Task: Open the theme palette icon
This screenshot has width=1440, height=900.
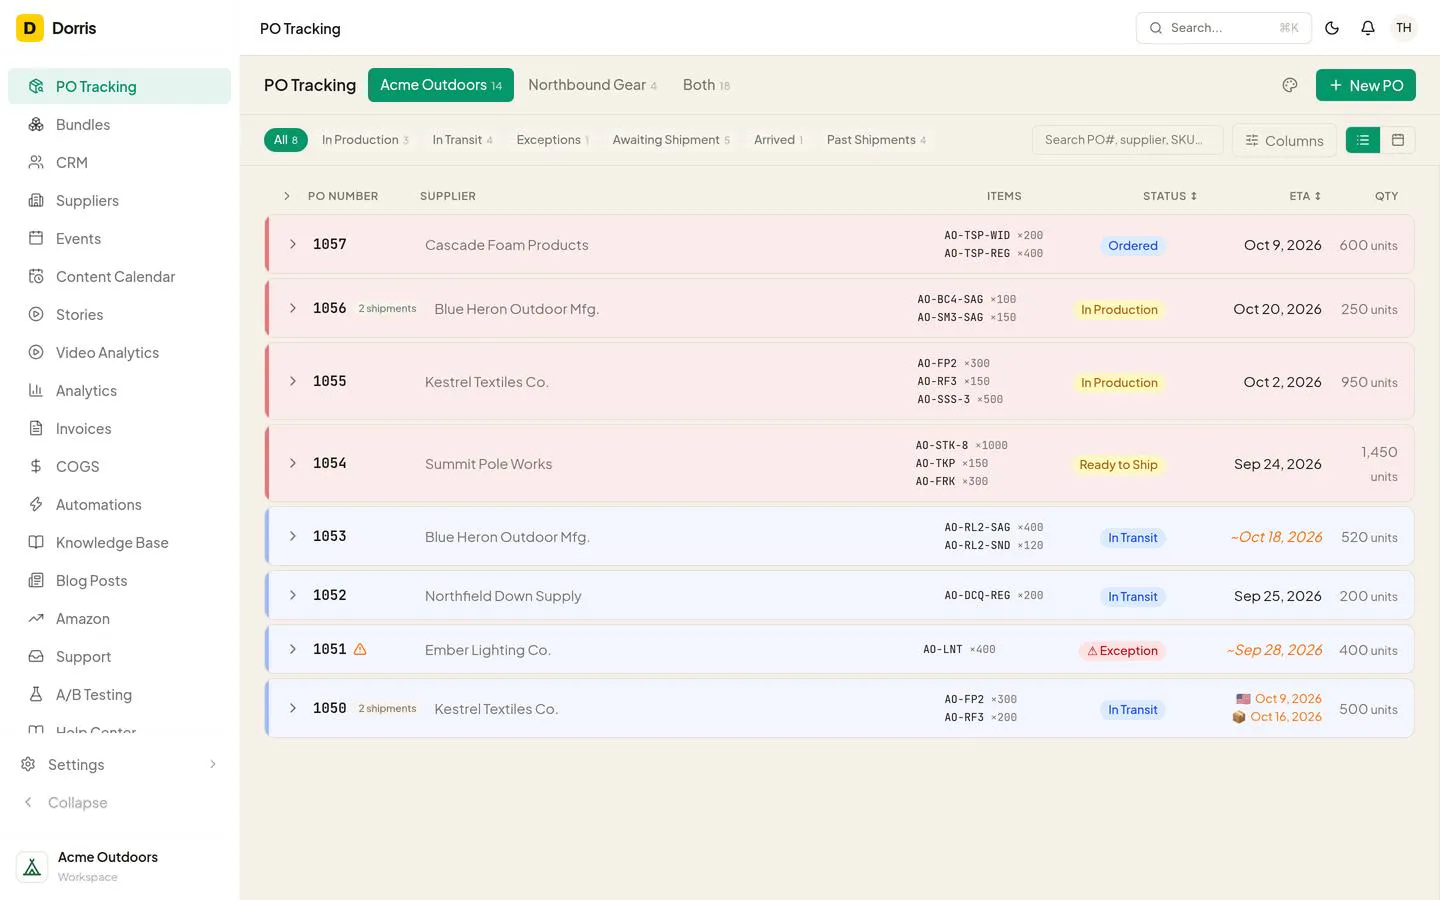Action: coord(1290,85)
